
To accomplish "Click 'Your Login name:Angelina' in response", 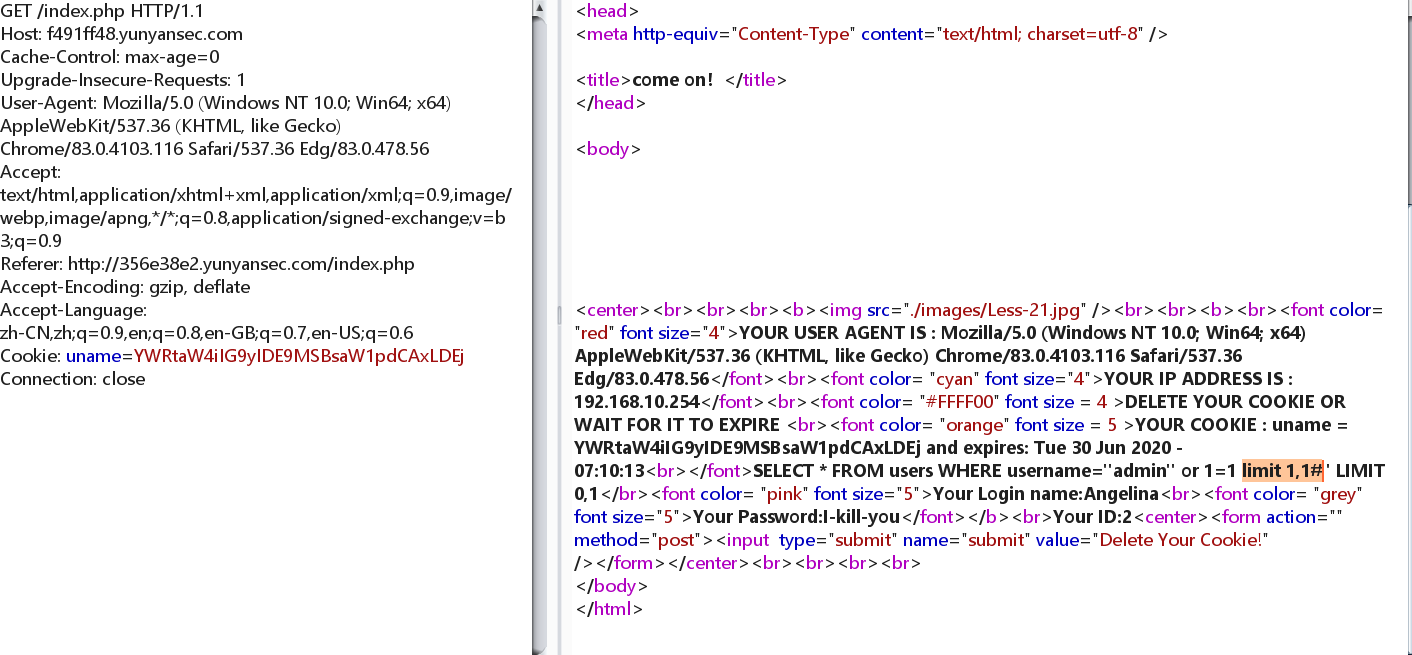I will click(1046, 494).
